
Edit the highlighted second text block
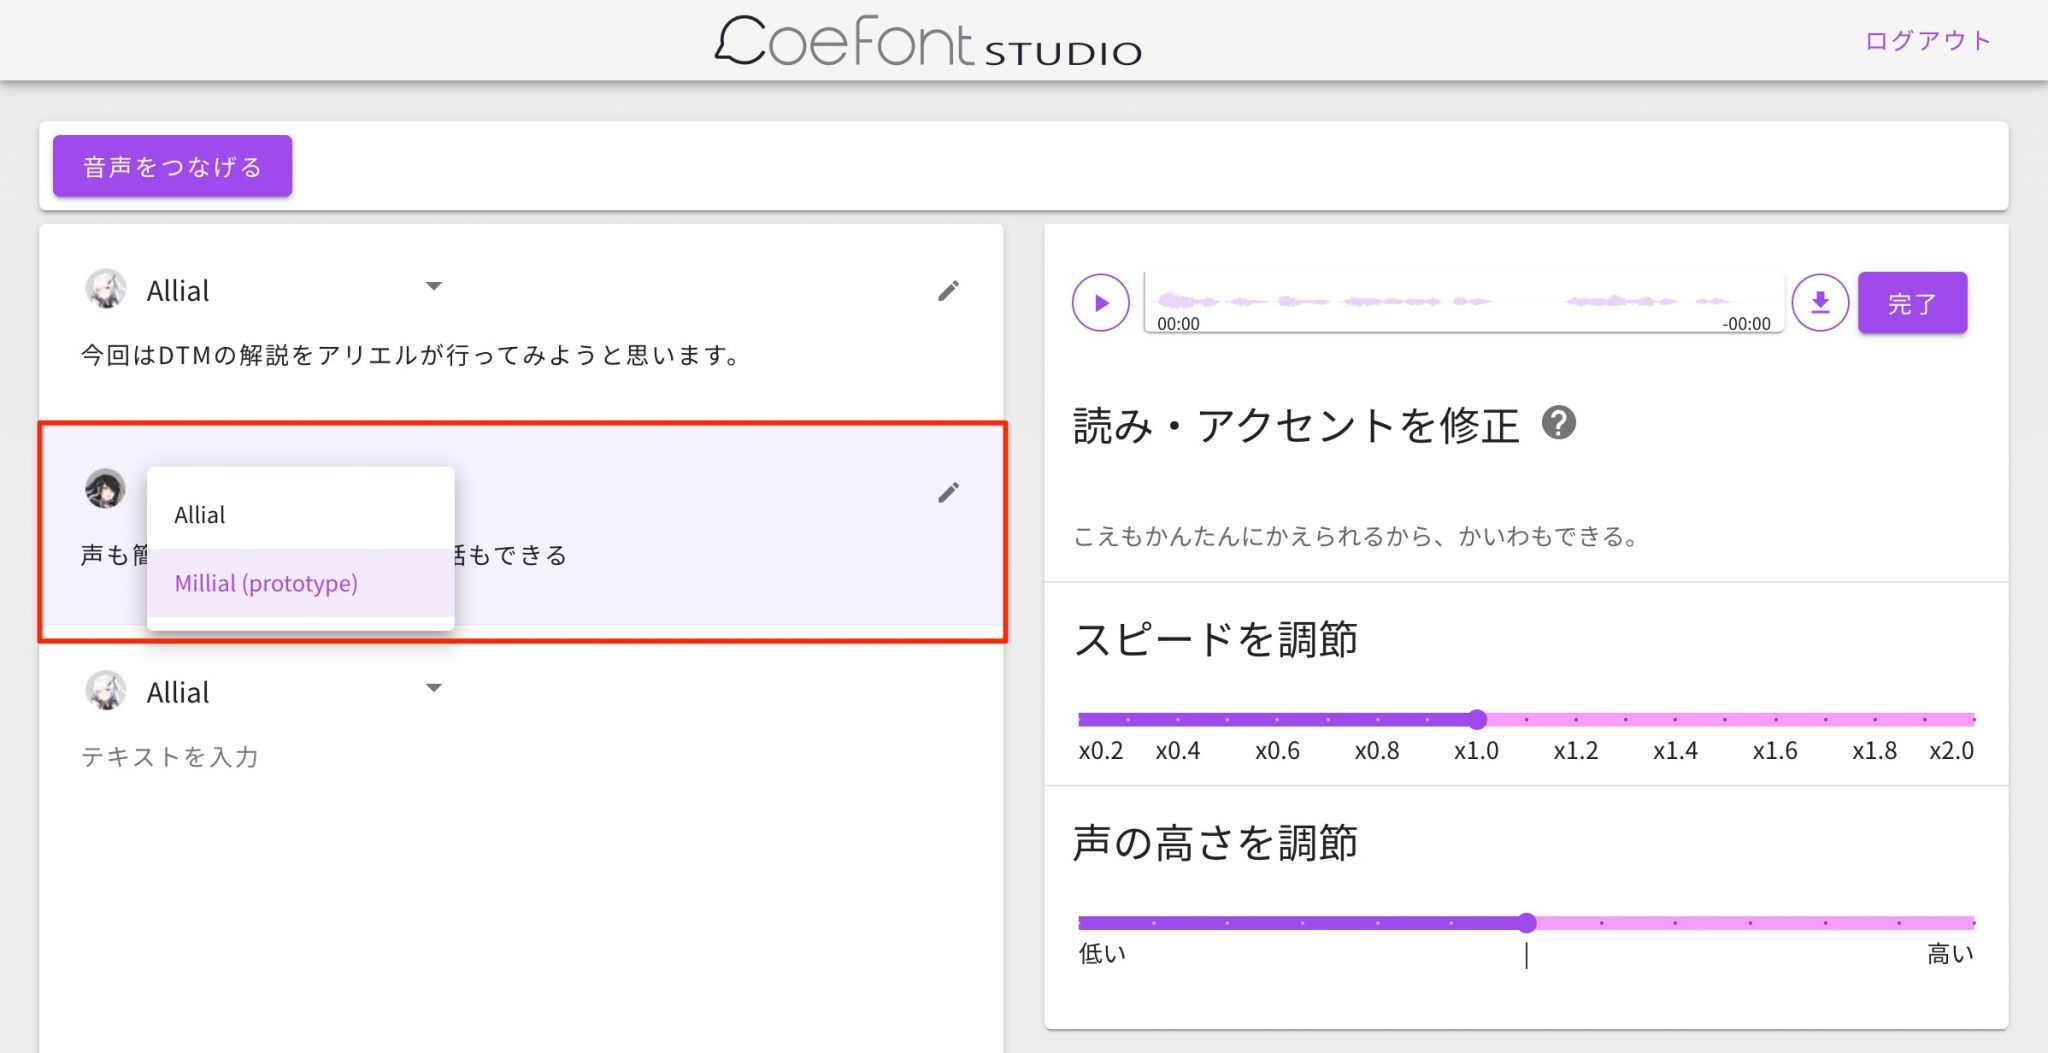(949, 492)
